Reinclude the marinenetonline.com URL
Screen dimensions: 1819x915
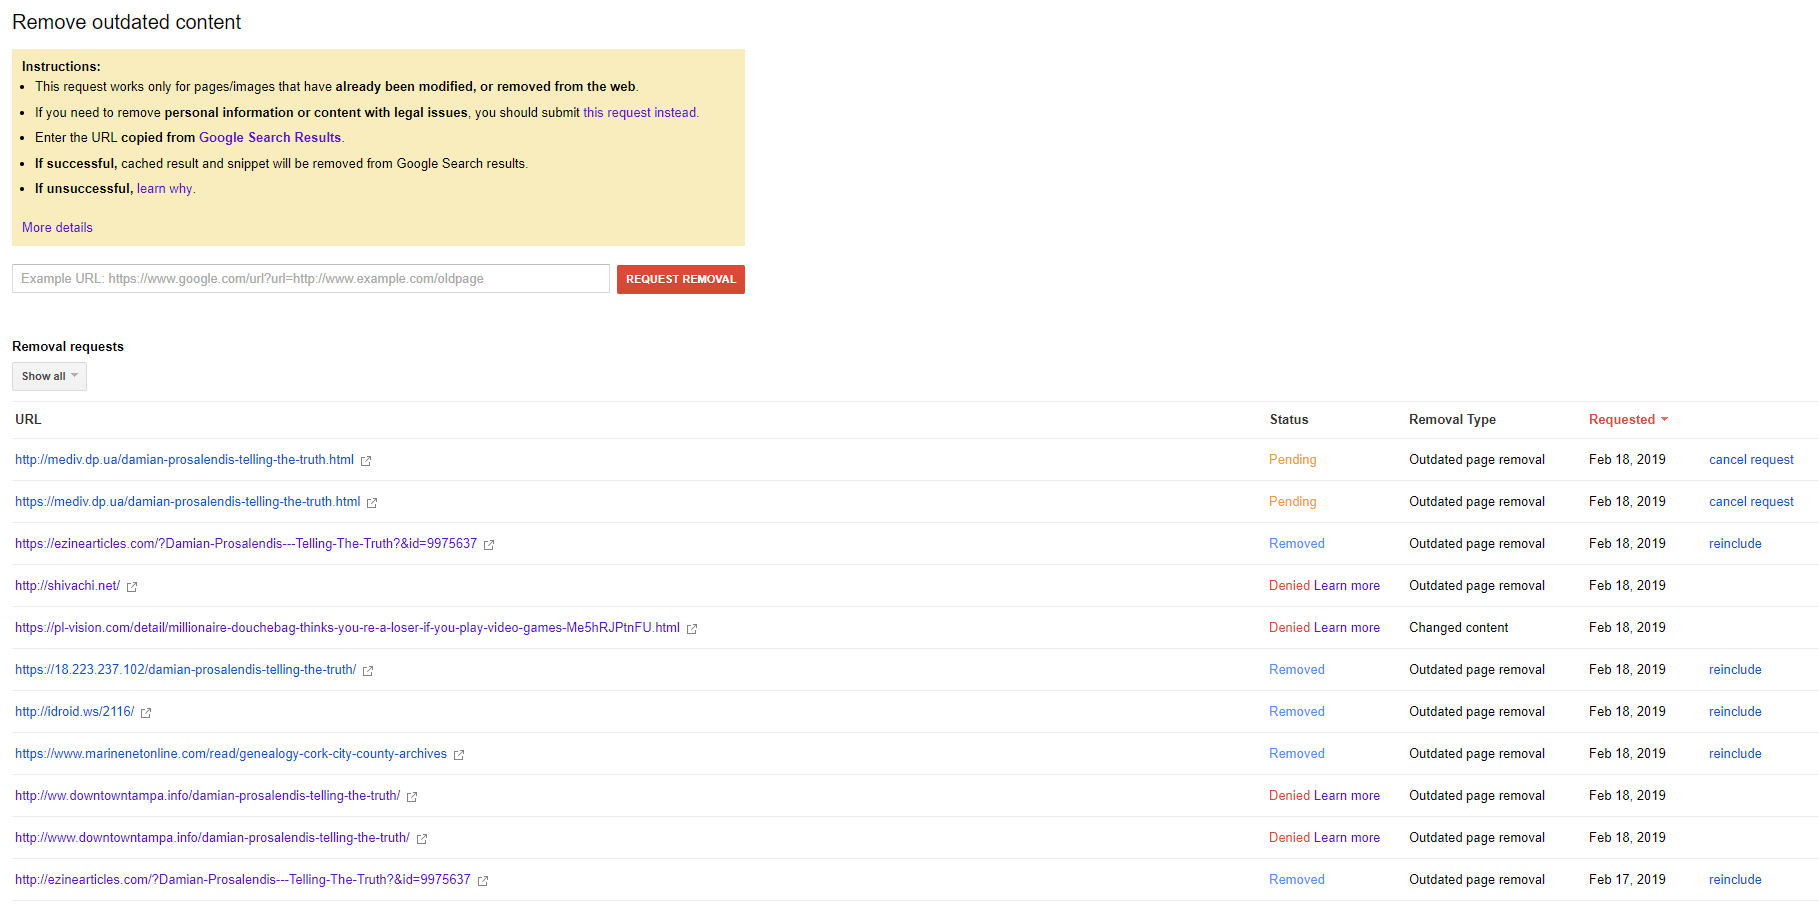click(1735, 754)
